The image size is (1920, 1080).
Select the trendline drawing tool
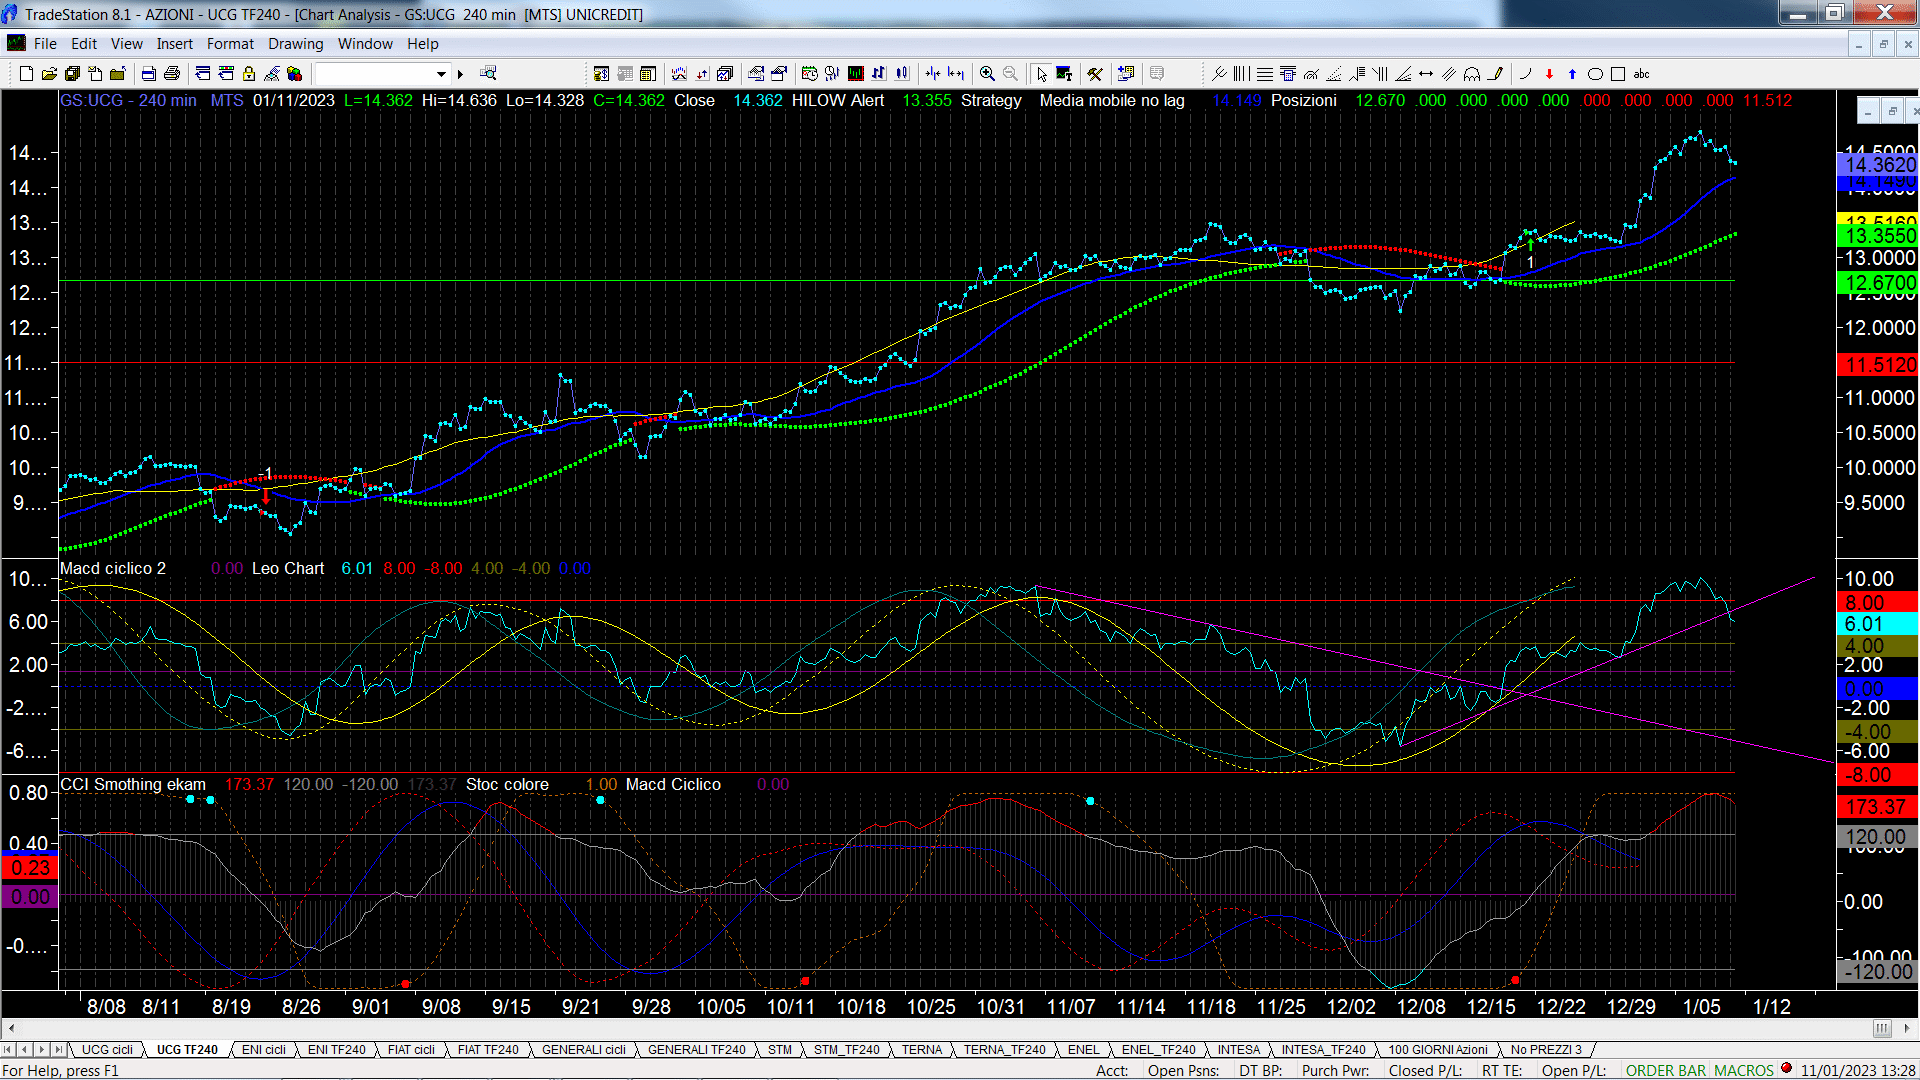[x=1219, y=73]
